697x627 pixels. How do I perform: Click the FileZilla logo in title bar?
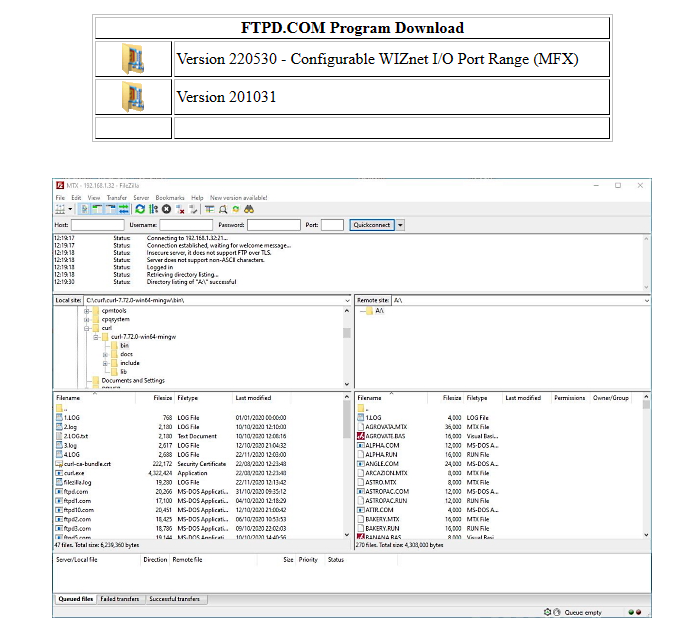[60, 185]
